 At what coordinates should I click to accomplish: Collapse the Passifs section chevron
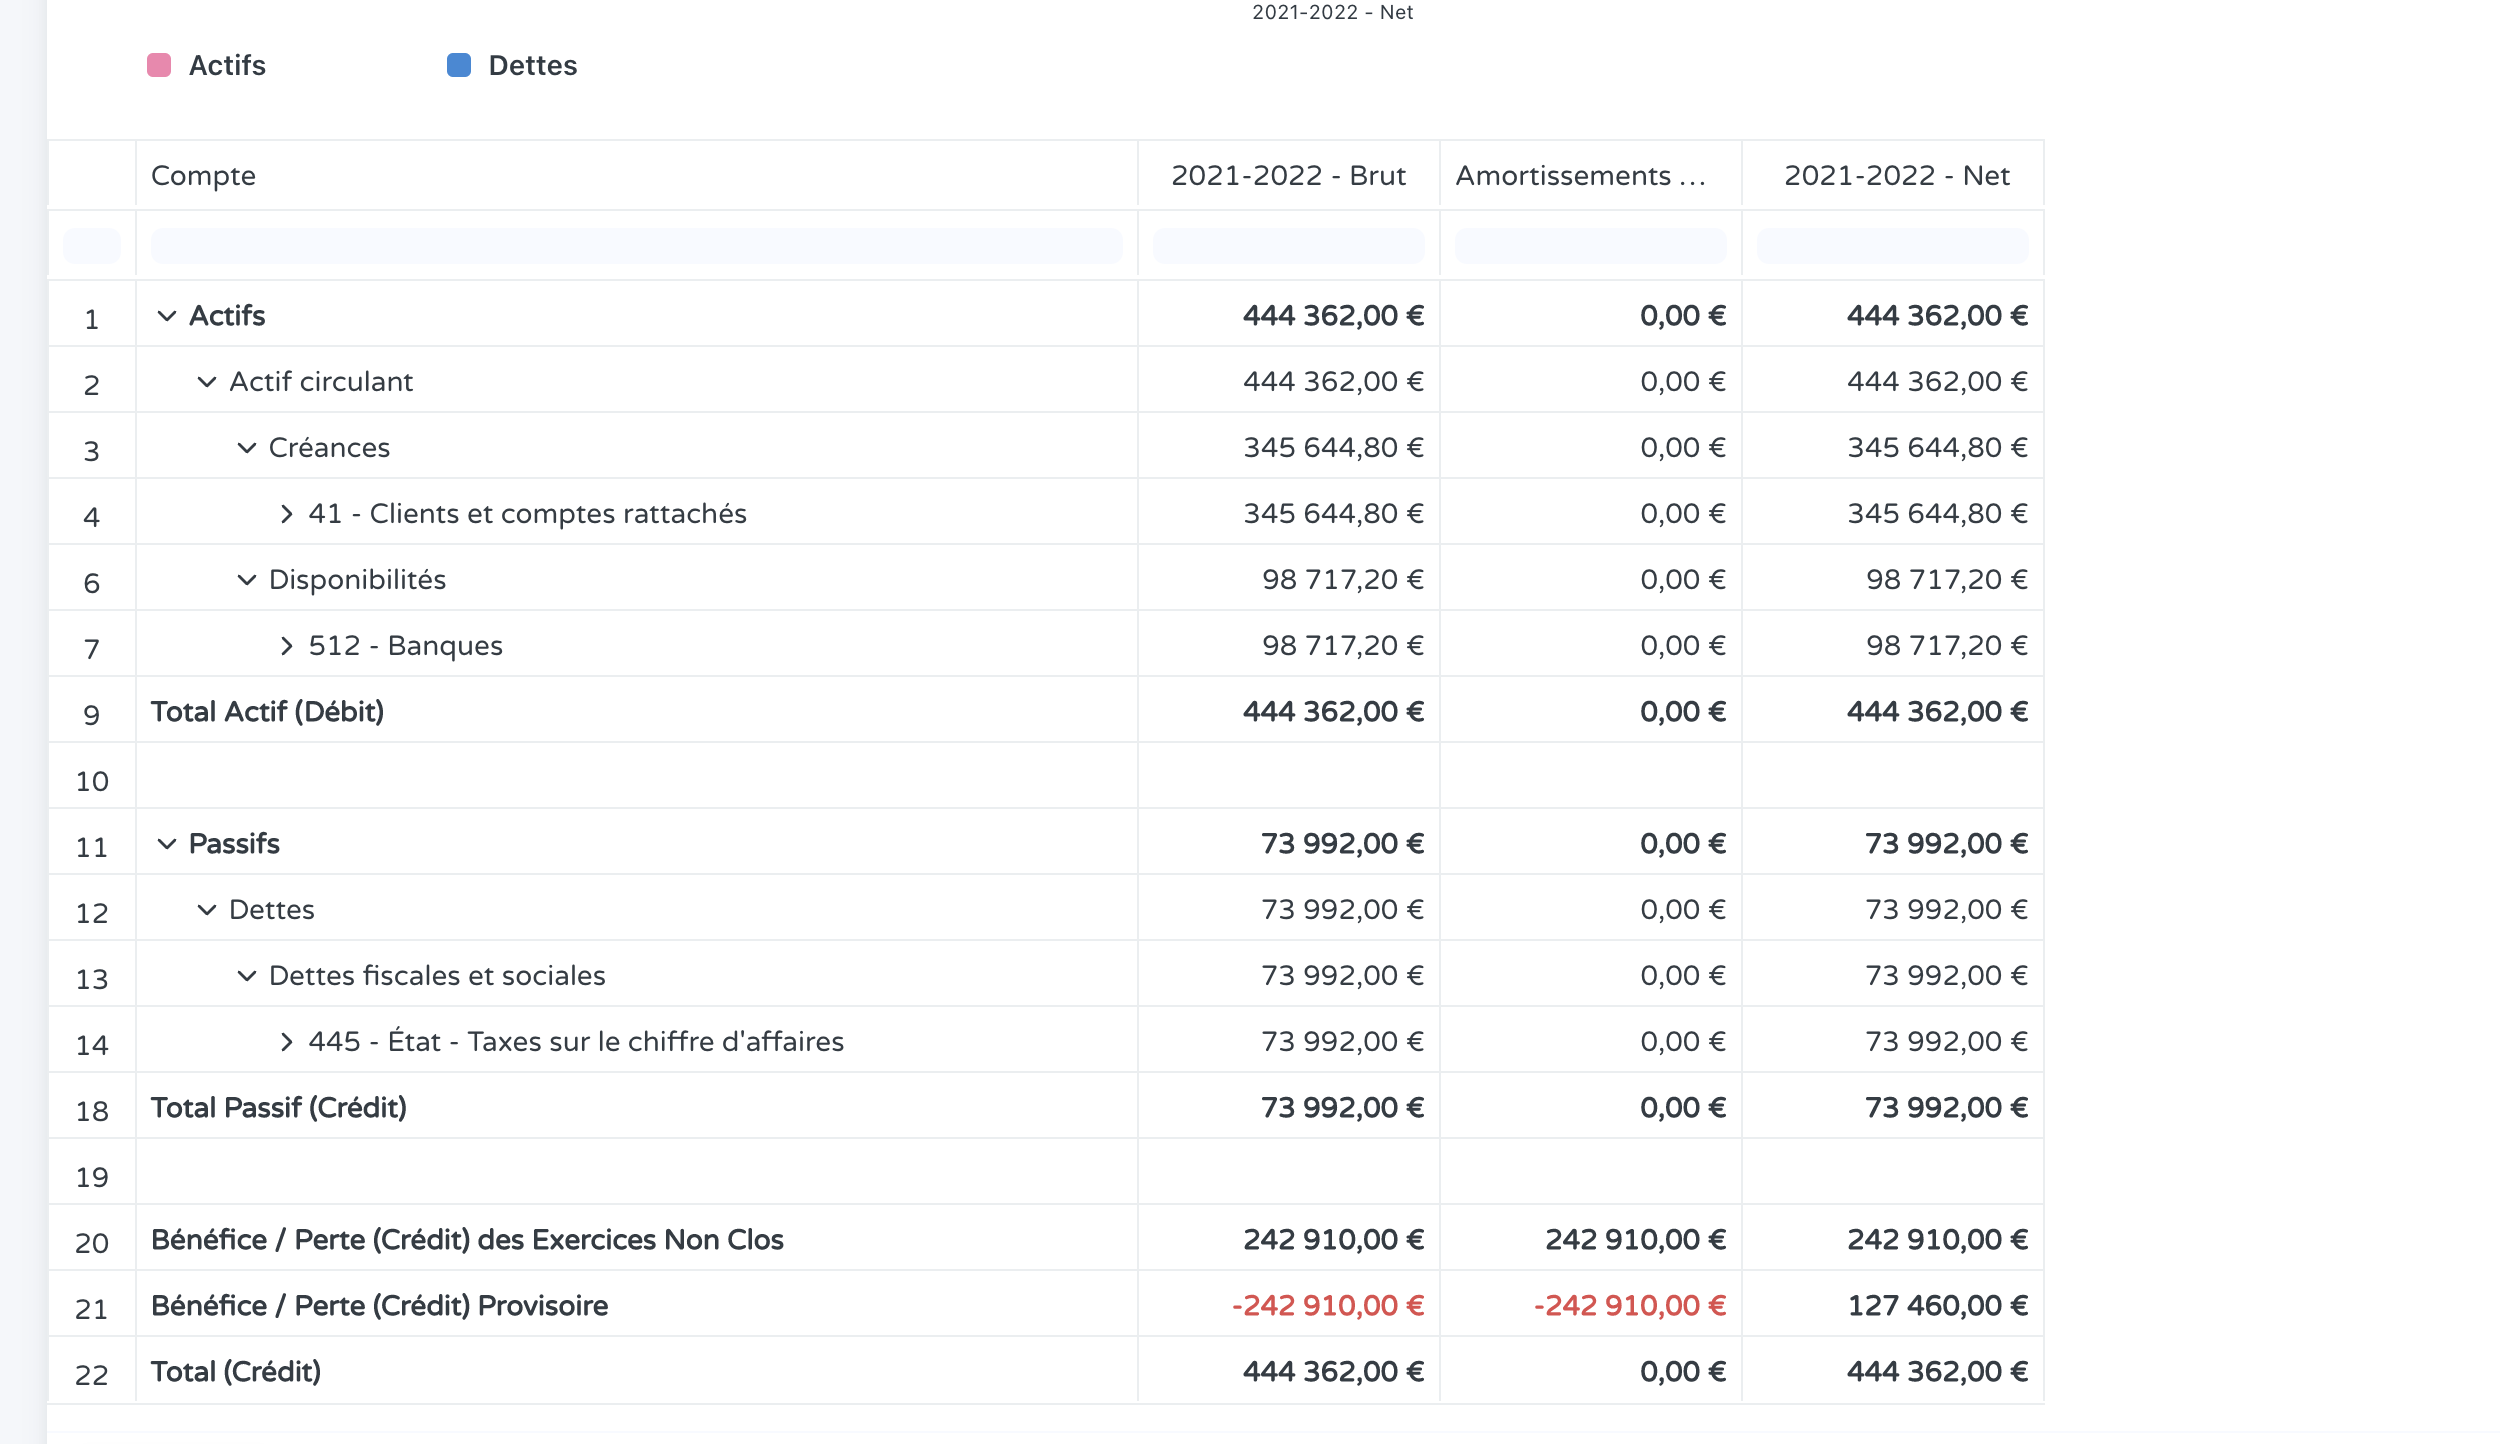(x=167, y=844)
